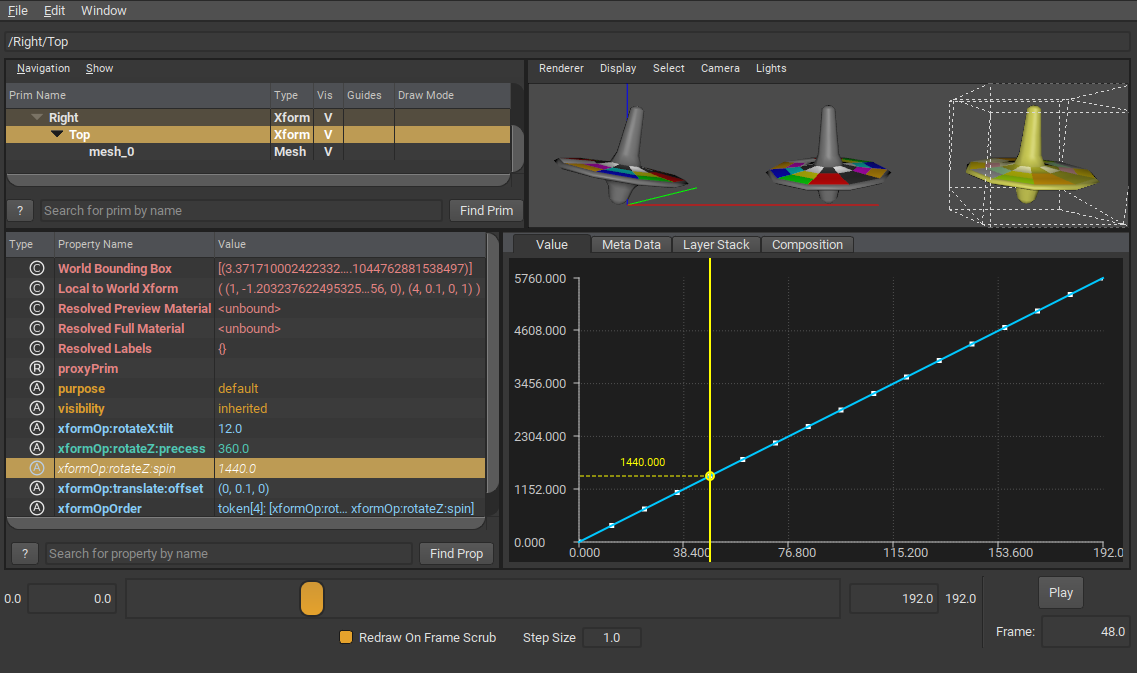Collapse the Top prim tree node
Screen dimensions: 1137x673
coord(57,135)
